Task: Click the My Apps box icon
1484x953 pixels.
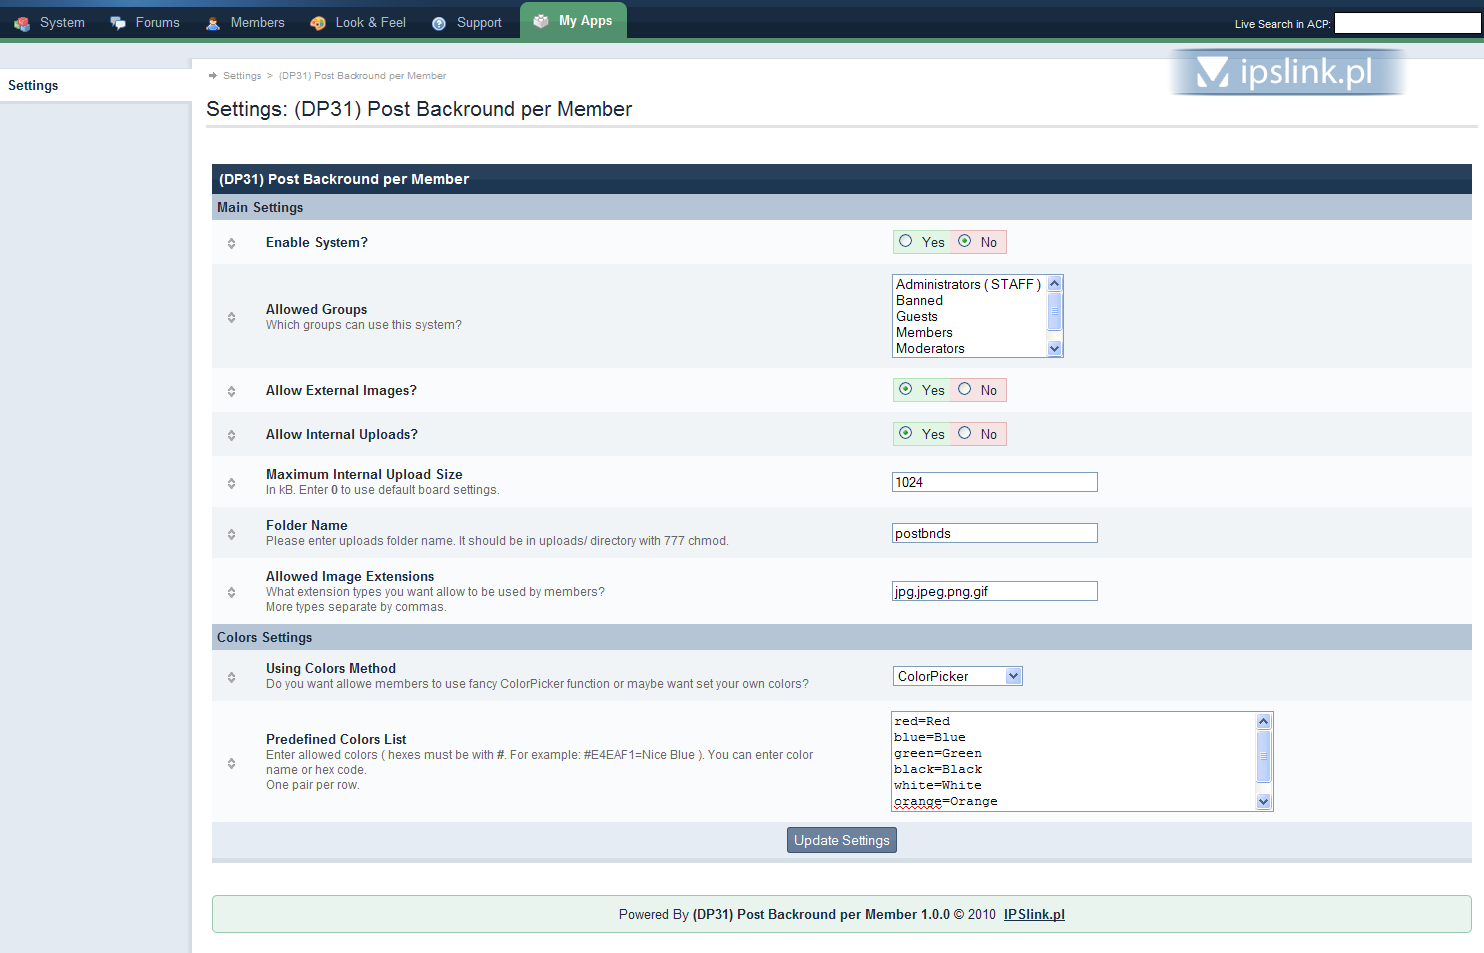Action: tap(541, 21)
